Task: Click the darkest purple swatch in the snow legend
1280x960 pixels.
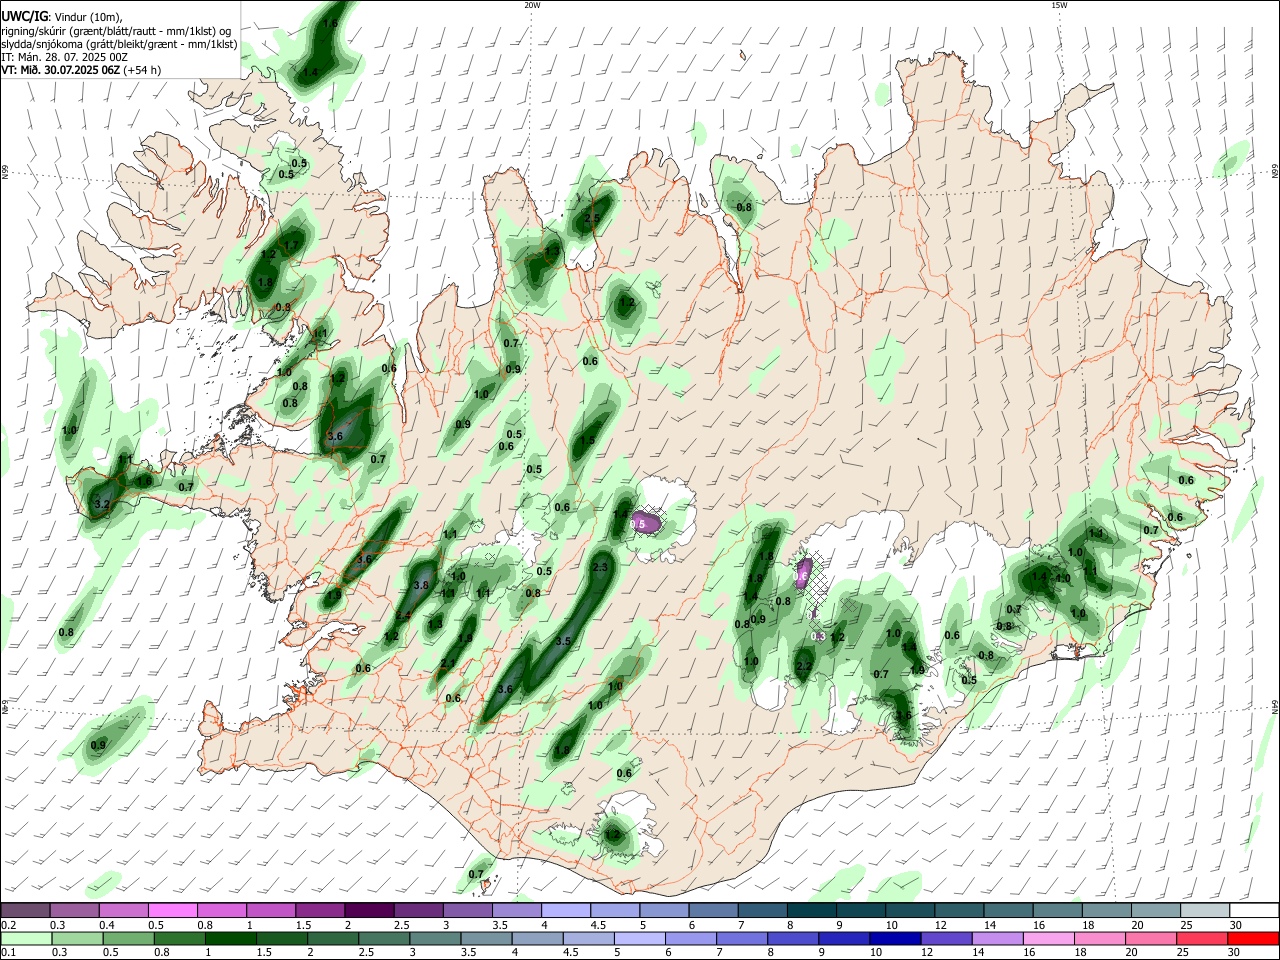Action: click(x=369, y=911)
